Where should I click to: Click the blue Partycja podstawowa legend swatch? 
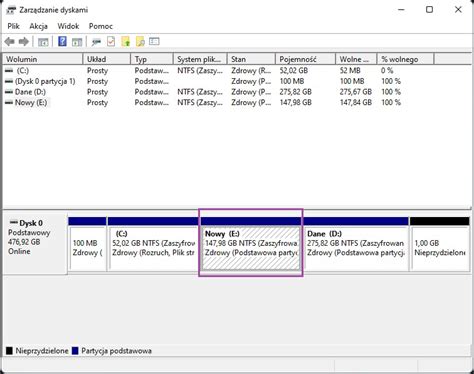coord(75,351)
